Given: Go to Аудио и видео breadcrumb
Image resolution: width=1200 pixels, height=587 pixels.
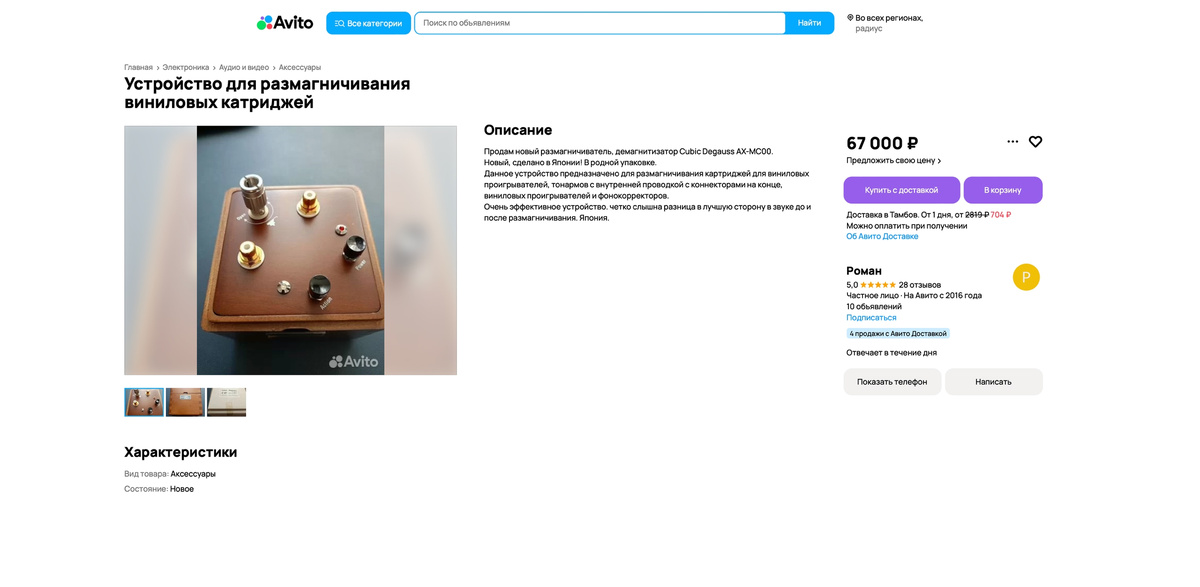Looking at the screenshot, I should point(244,67).
